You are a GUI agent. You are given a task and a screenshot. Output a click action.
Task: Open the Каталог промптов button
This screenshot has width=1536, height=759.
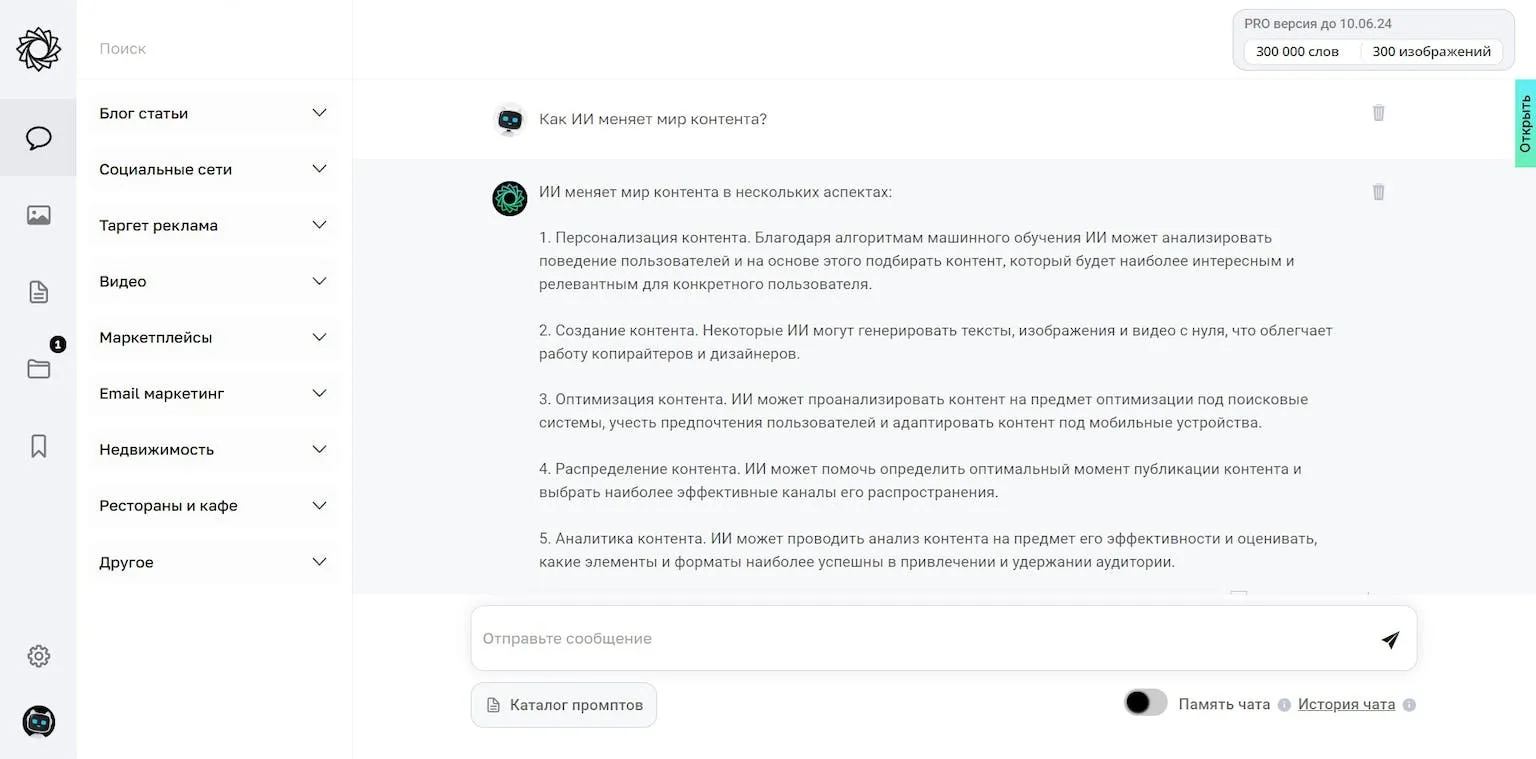click(x=564, y=705)
